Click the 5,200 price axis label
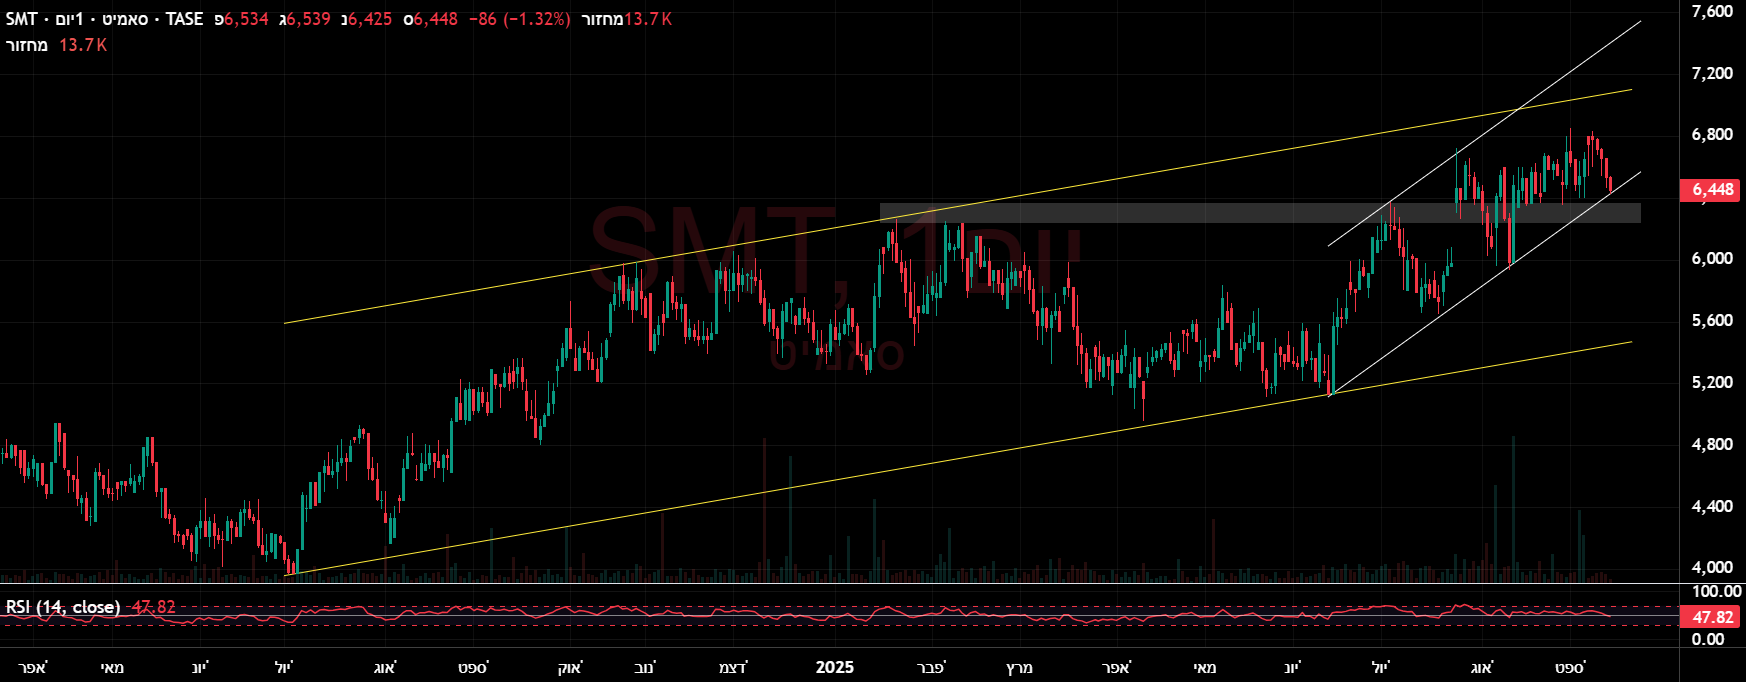The width and height of the screenshot is (1746, 682). [1712, 382]
